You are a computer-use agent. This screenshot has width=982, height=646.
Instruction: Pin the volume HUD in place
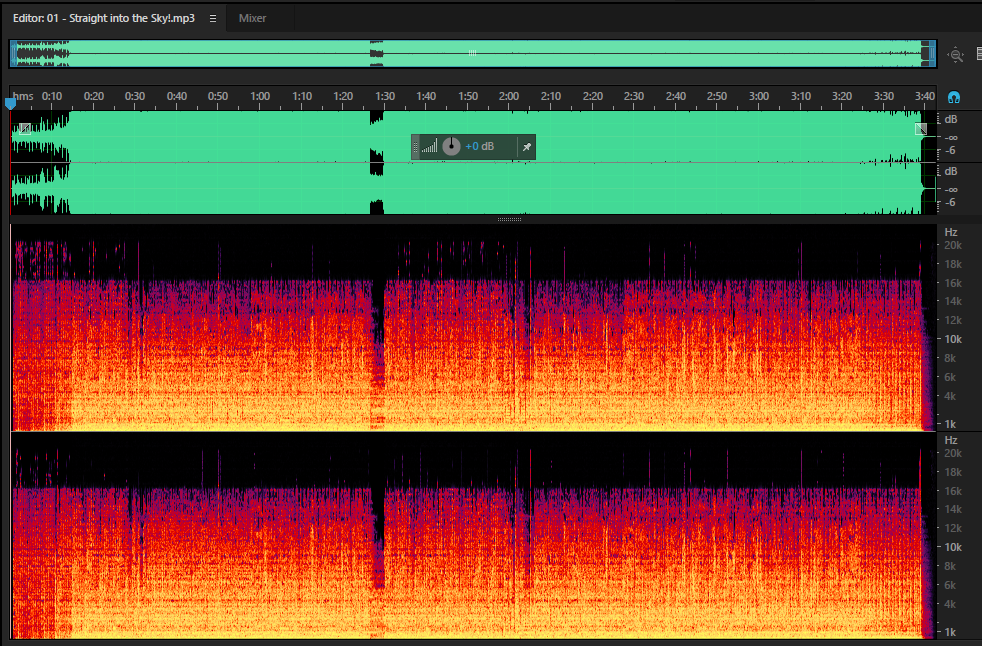click(527, 147)
